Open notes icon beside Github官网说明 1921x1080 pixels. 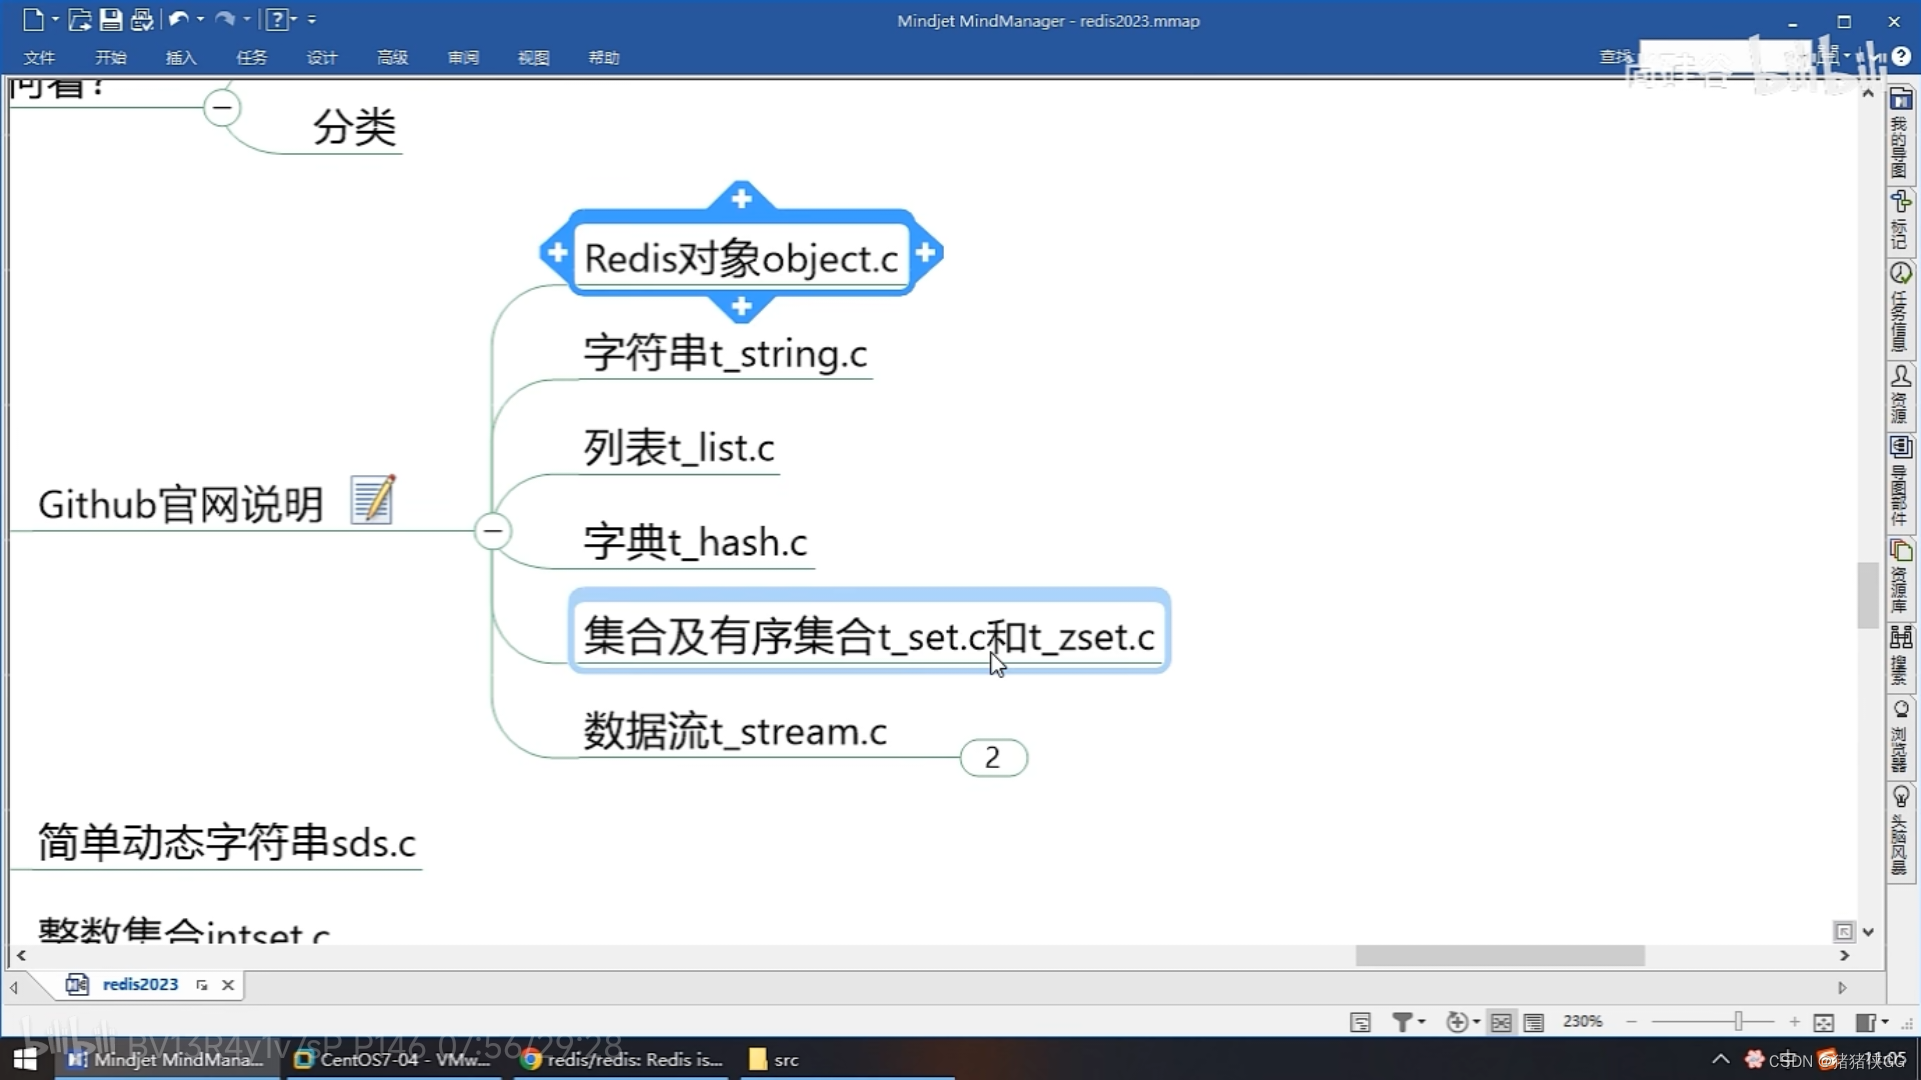point(373,500)
